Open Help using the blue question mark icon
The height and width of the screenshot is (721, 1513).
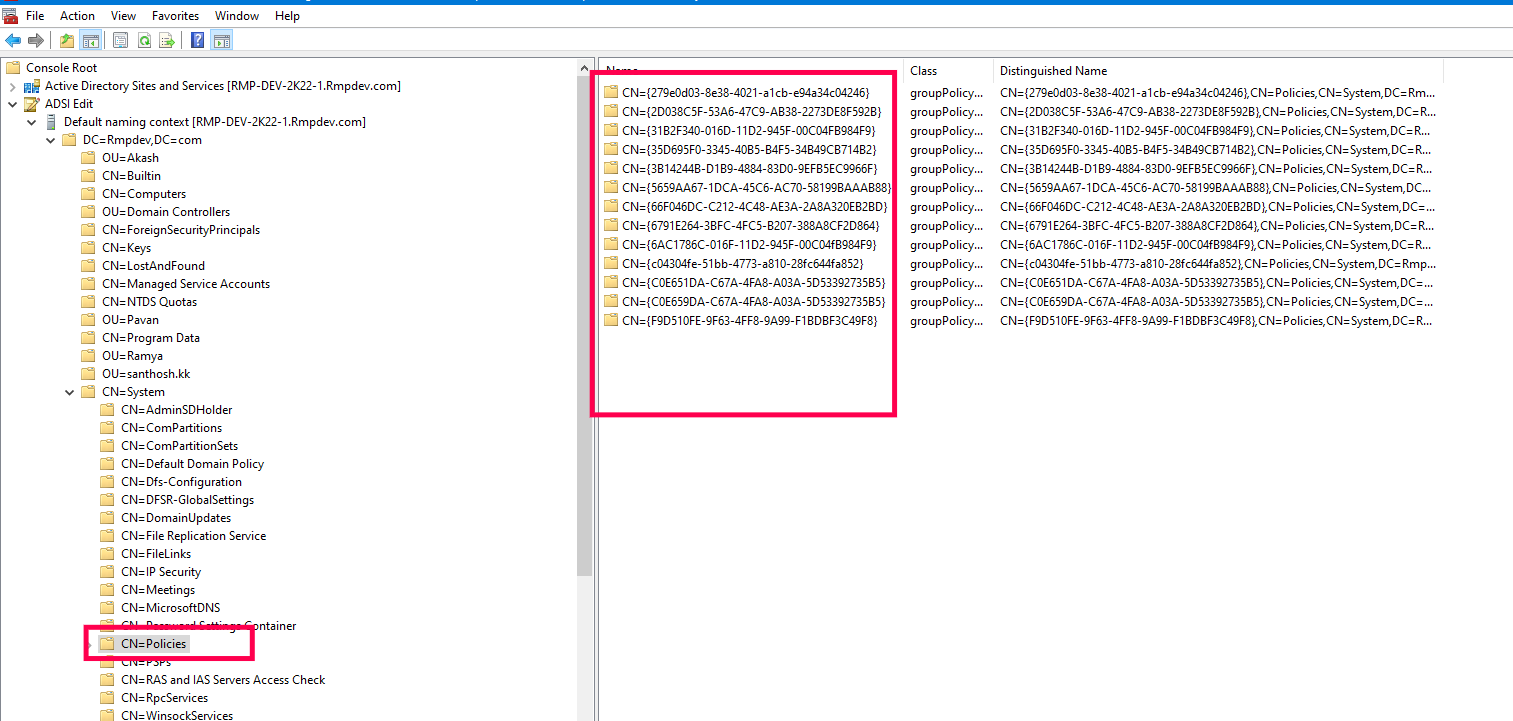[x=196, y=40]
